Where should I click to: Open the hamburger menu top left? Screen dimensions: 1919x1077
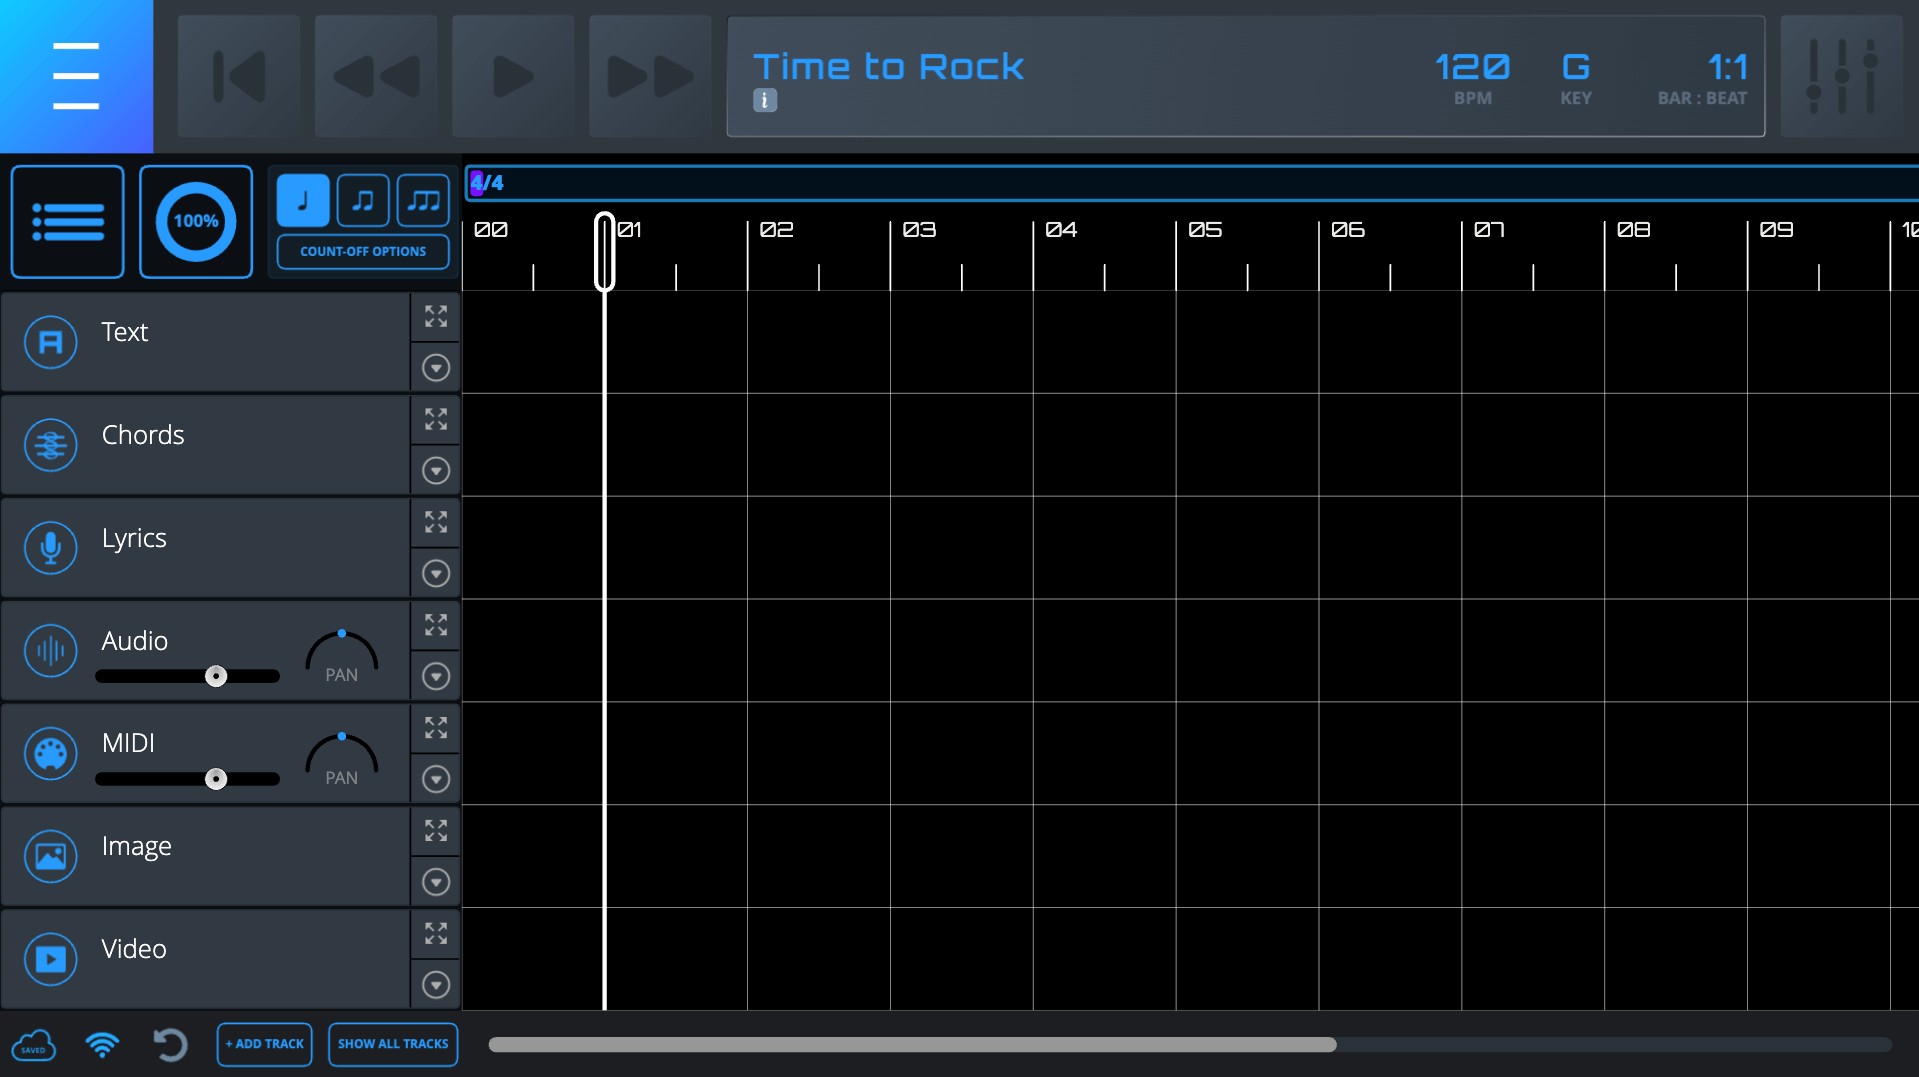click(x=75, y=76)
